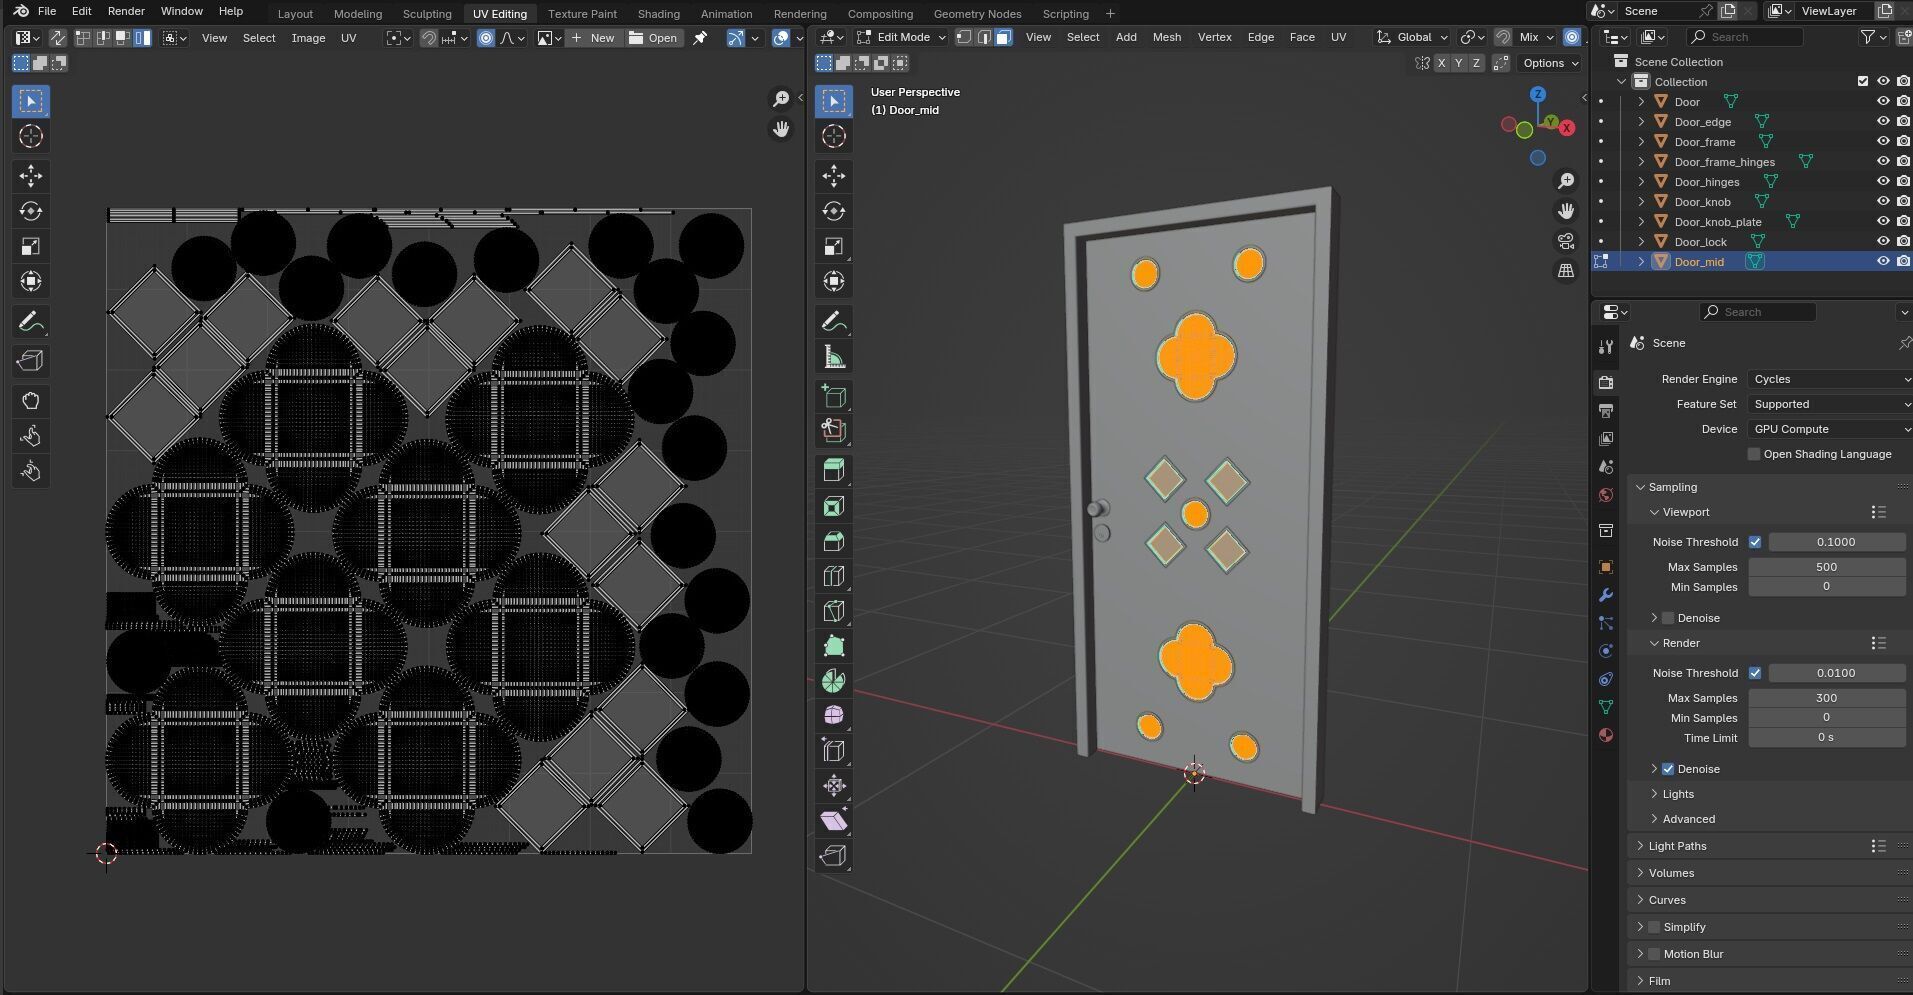Toggle Render Noise Threshold checkbox

(1755, 673)
